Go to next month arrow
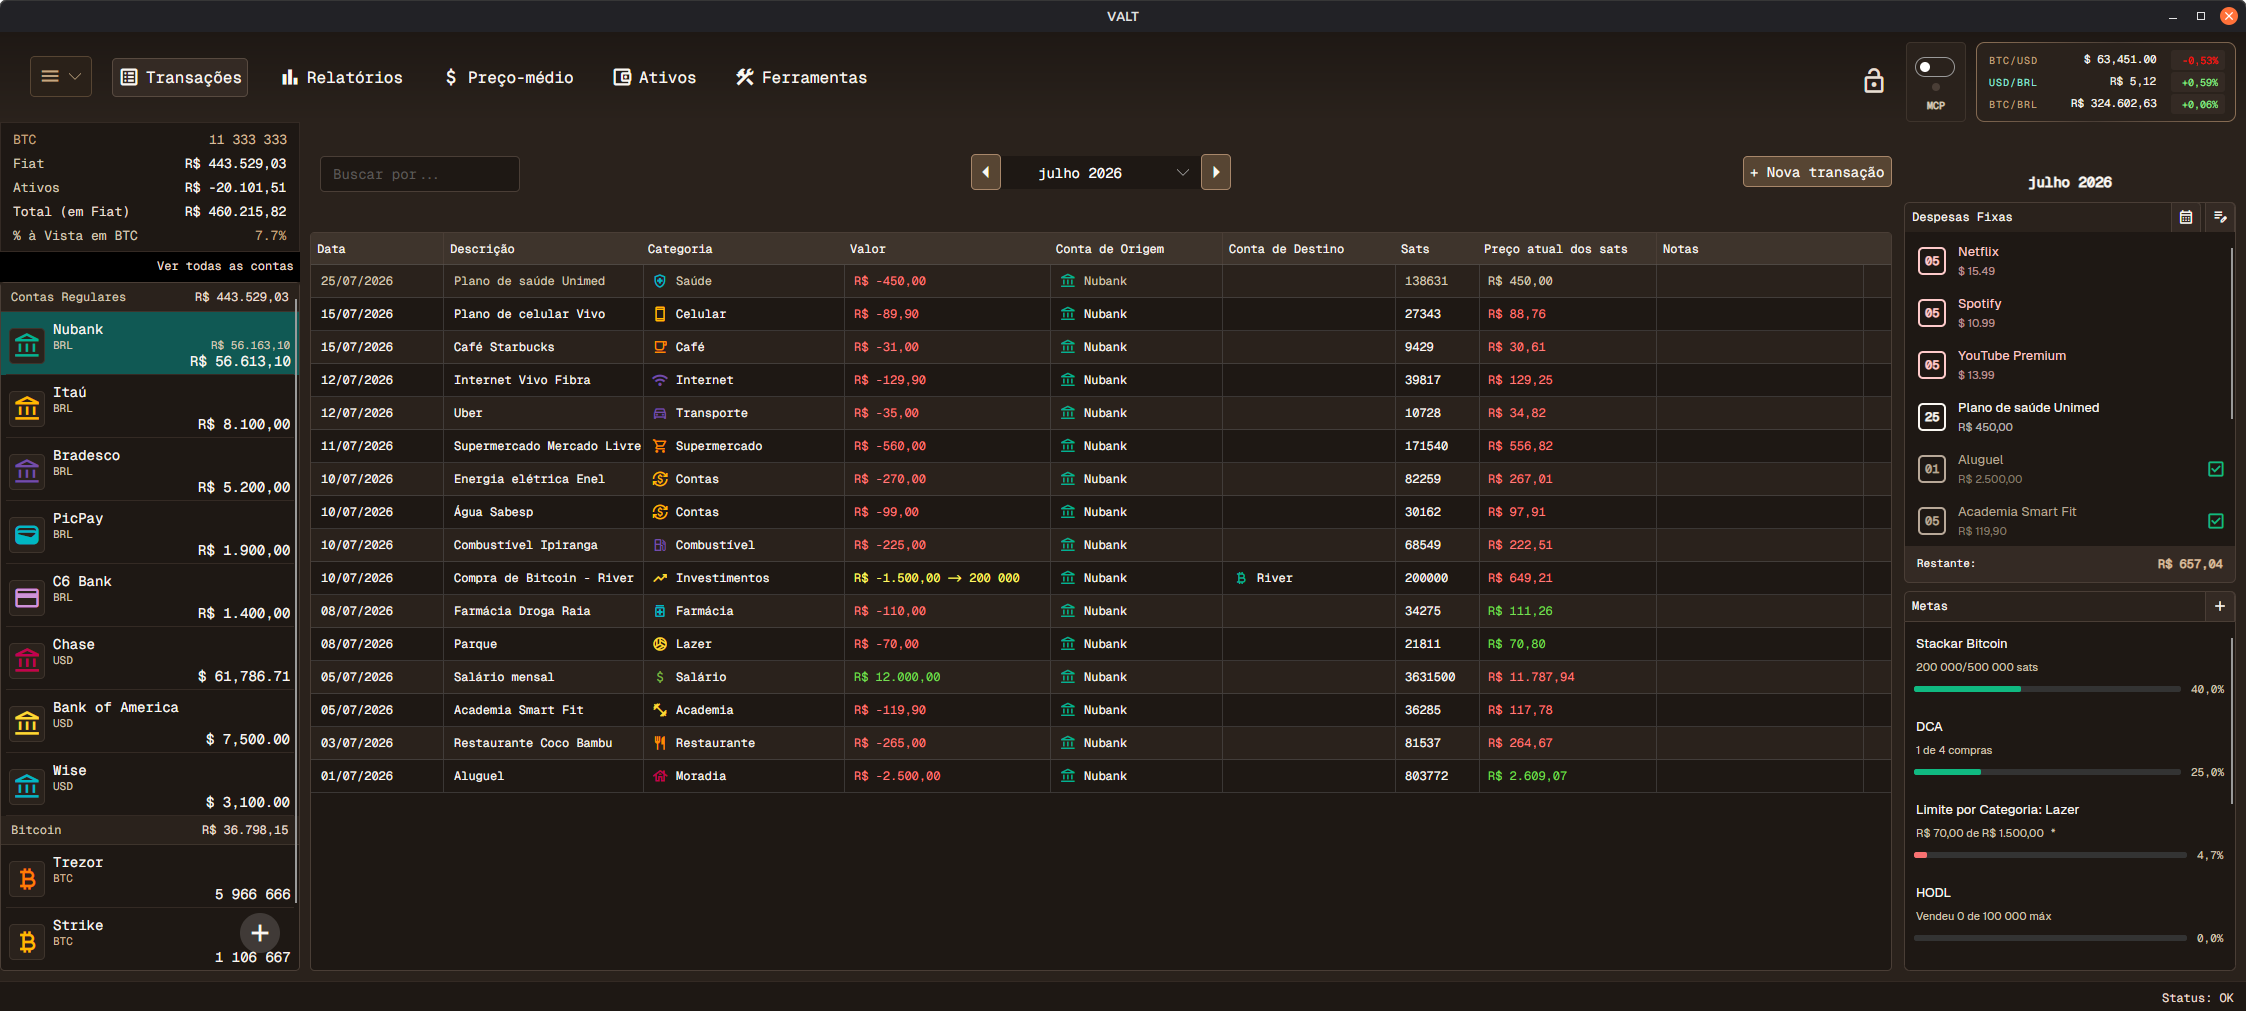The height and width of the screenshot is (1011, 2246). (x=1216, y=172)
